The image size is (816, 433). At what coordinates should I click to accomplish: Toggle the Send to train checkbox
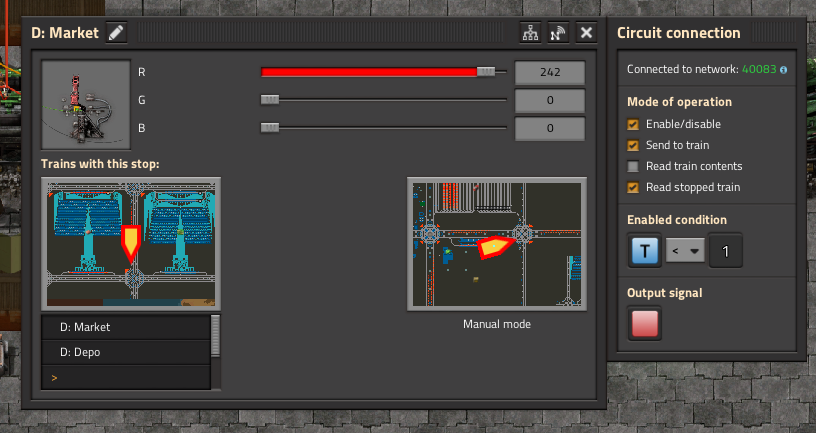[x=633, y=145]
